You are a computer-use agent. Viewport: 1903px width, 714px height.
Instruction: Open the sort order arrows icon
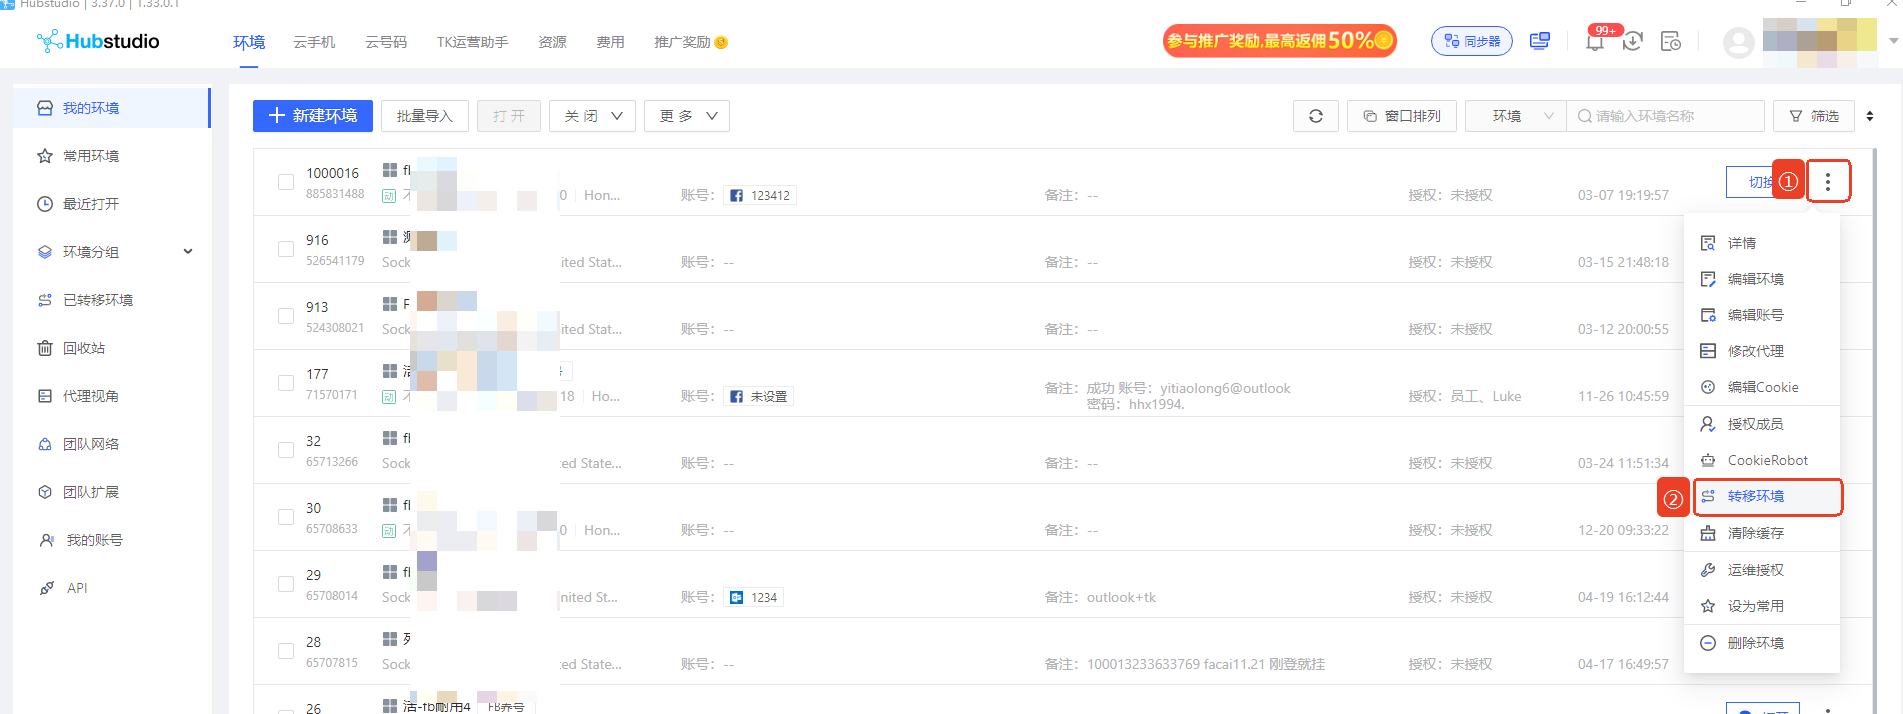tap(1869, 116)
